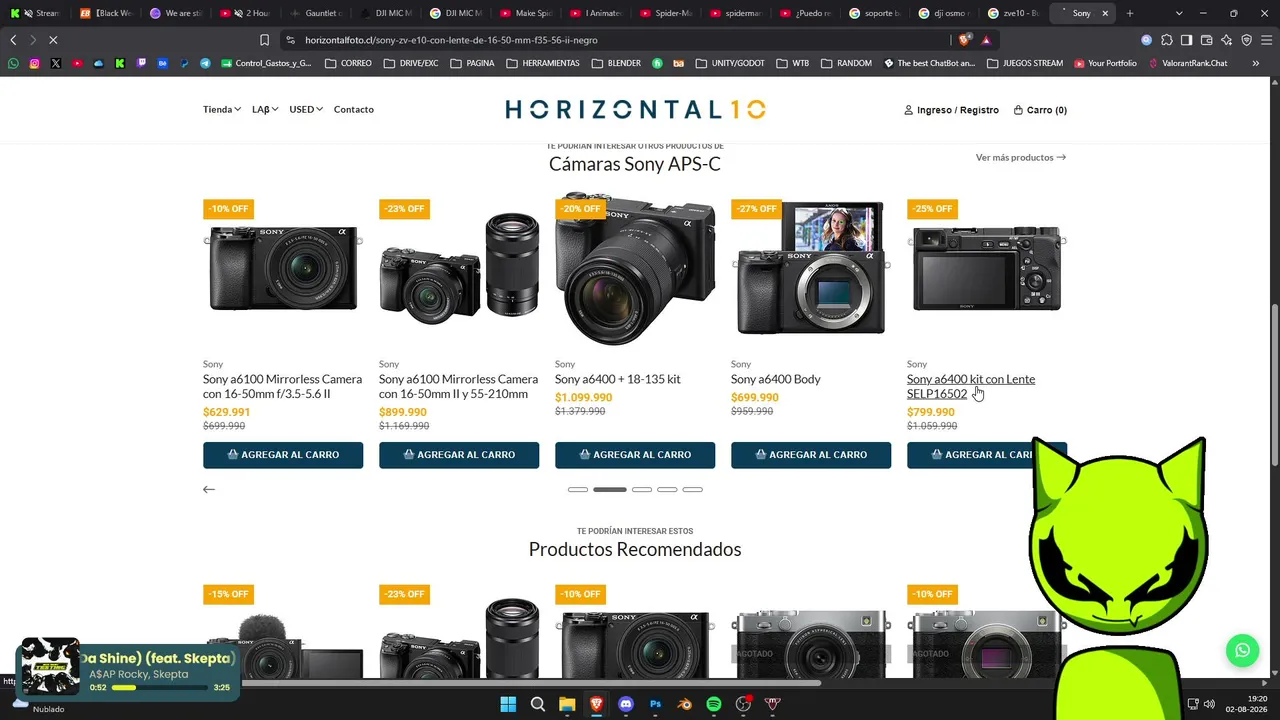
Task: Open Ingreso / Registro account link
Action: click(951, 110)
